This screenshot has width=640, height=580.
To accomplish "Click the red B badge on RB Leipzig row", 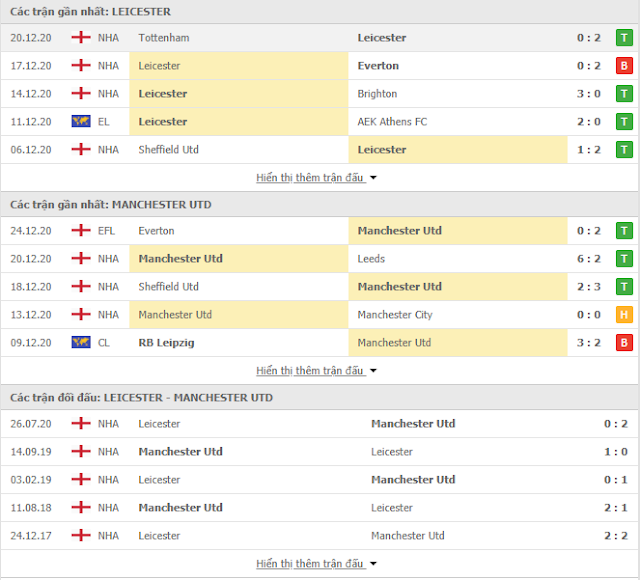I will click(x=624, y=343).
